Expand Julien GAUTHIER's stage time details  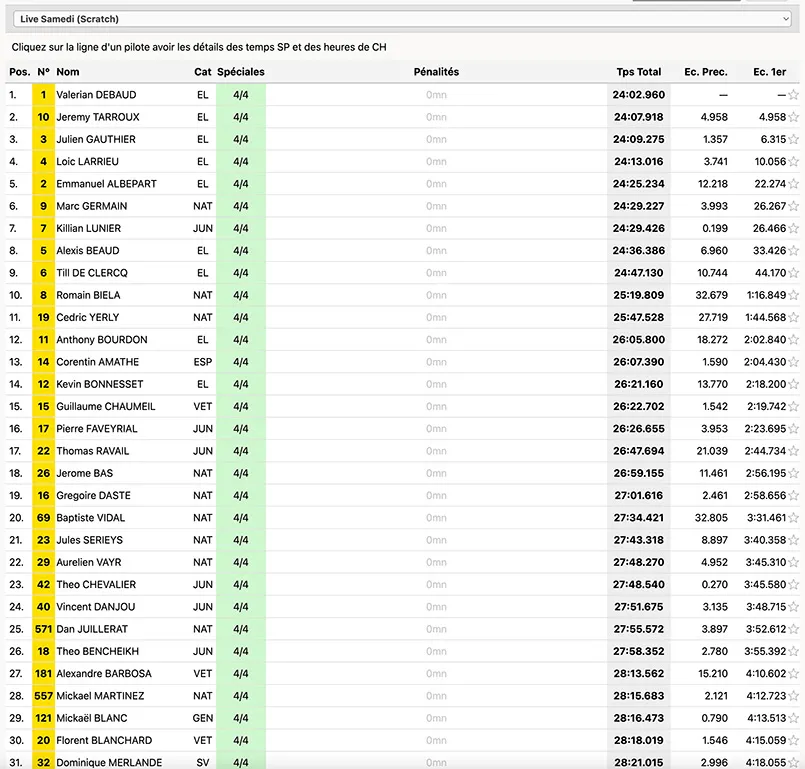pos(402,139)
